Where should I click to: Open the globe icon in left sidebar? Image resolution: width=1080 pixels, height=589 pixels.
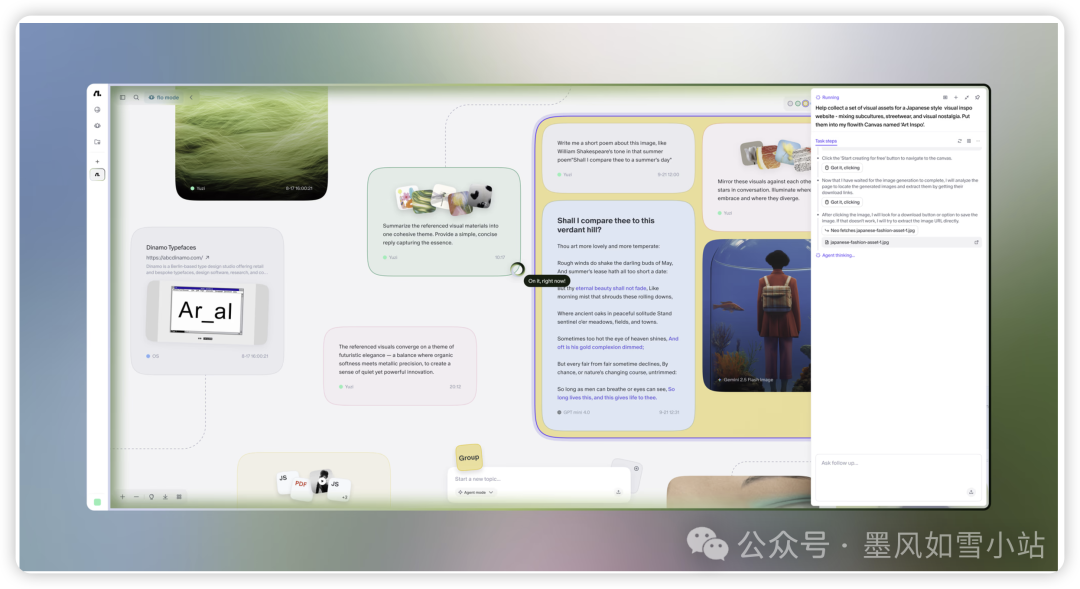[97, 110]
